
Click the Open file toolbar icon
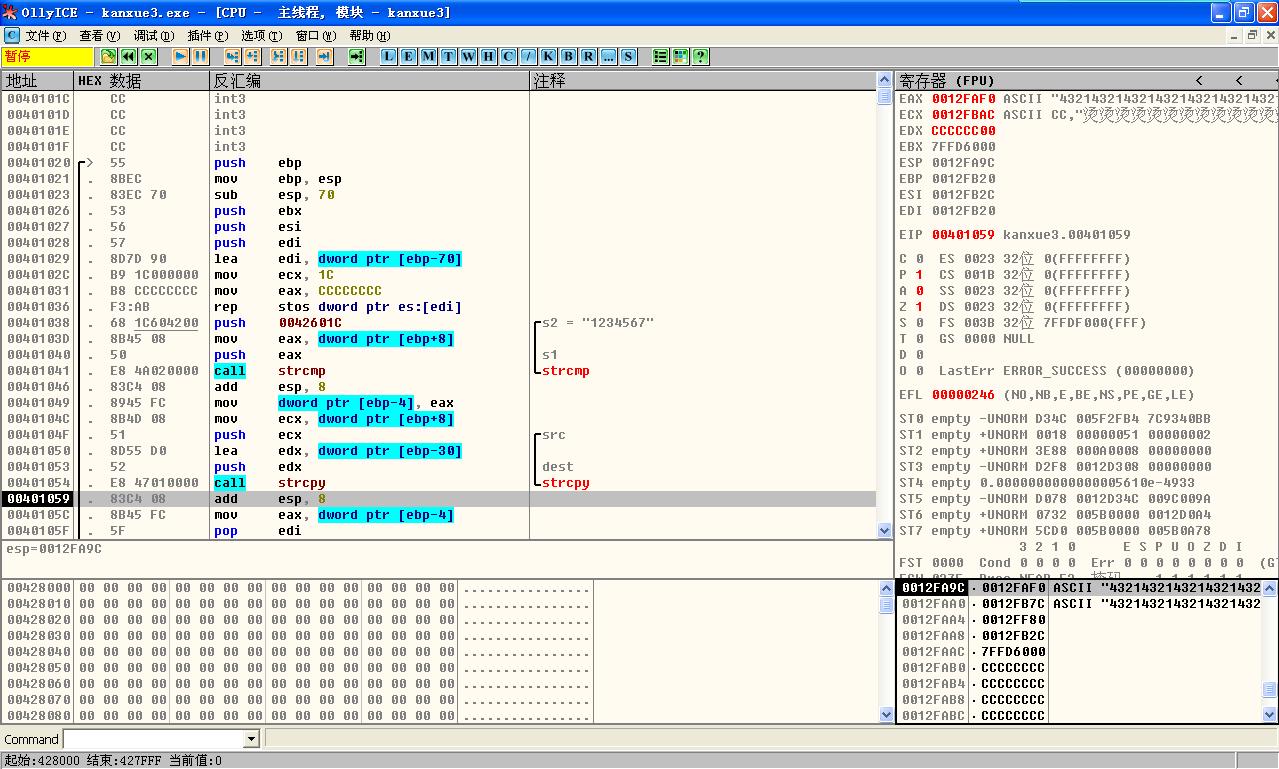[109, 57]
